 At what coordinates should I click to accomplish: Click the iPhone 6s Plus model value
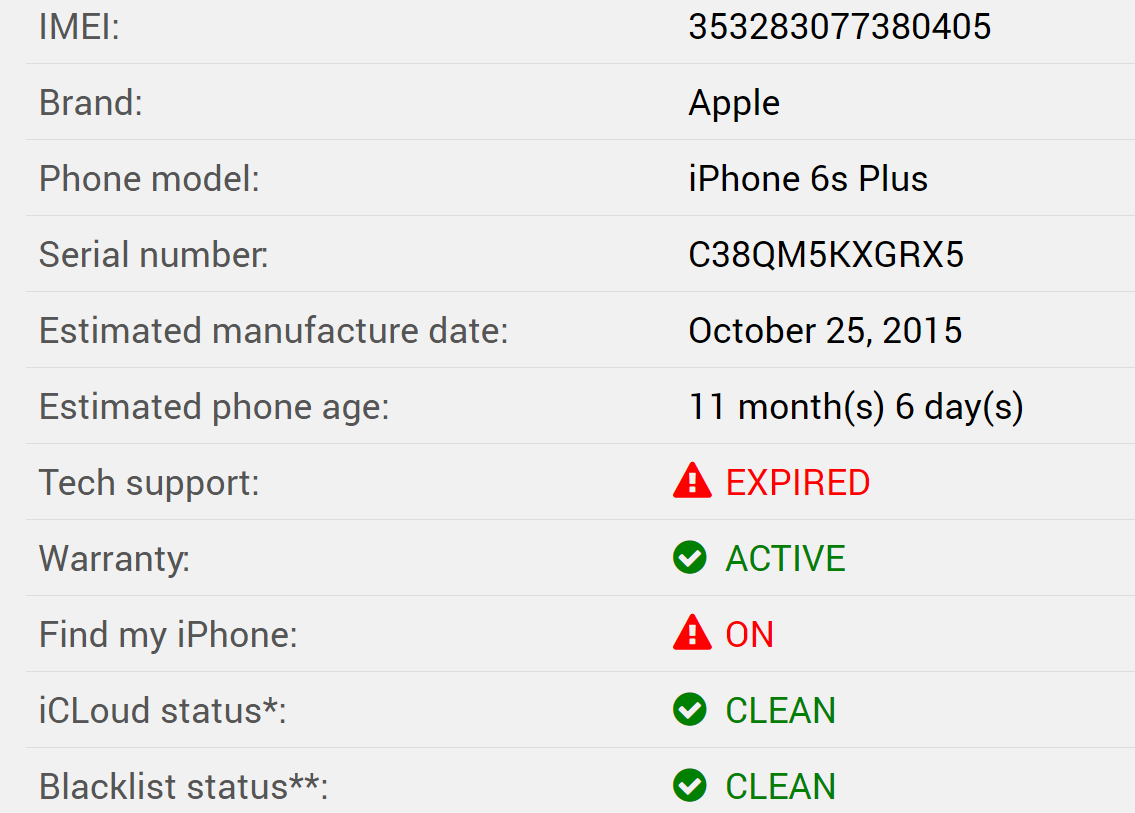pyautogui.click(x=808, y=179)
